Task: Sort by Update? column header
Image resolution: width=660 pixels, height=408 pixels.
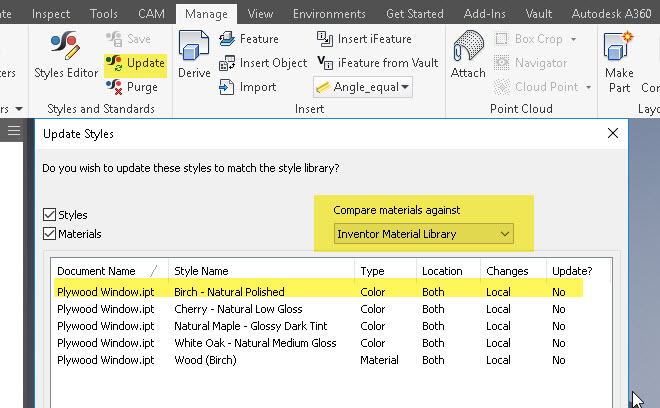Action: coord(578,271)
